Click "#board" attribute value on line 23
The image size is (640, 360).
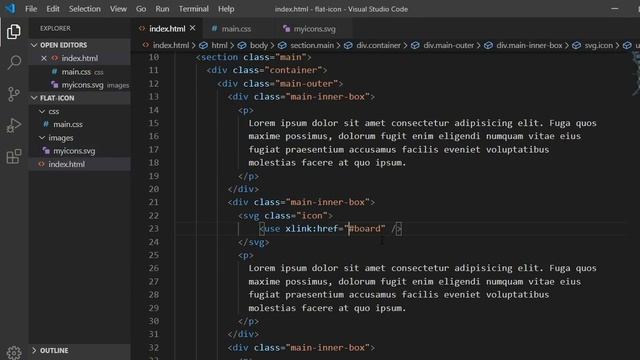point(364,229)
